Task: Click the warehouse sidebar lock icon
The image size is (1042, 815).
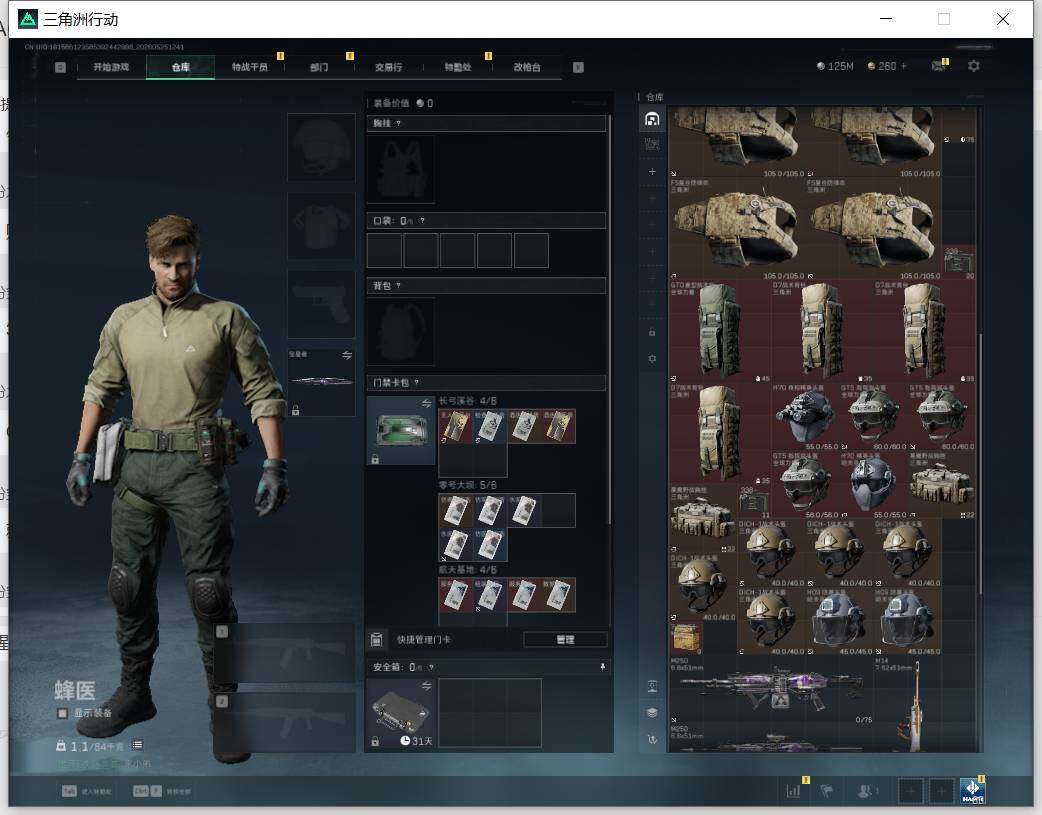Action: click(x=652, y=332)
